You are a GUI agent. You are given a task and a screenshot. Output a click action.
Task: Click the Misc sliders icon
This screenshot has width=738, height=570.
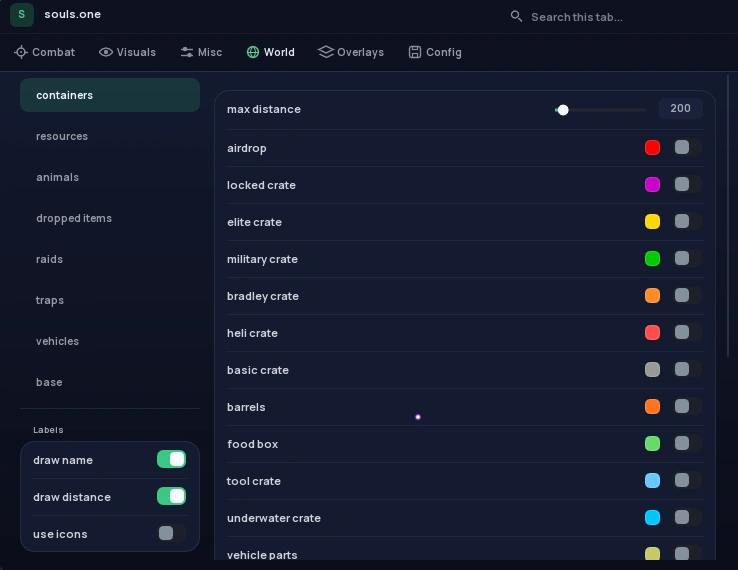[187, 52]
